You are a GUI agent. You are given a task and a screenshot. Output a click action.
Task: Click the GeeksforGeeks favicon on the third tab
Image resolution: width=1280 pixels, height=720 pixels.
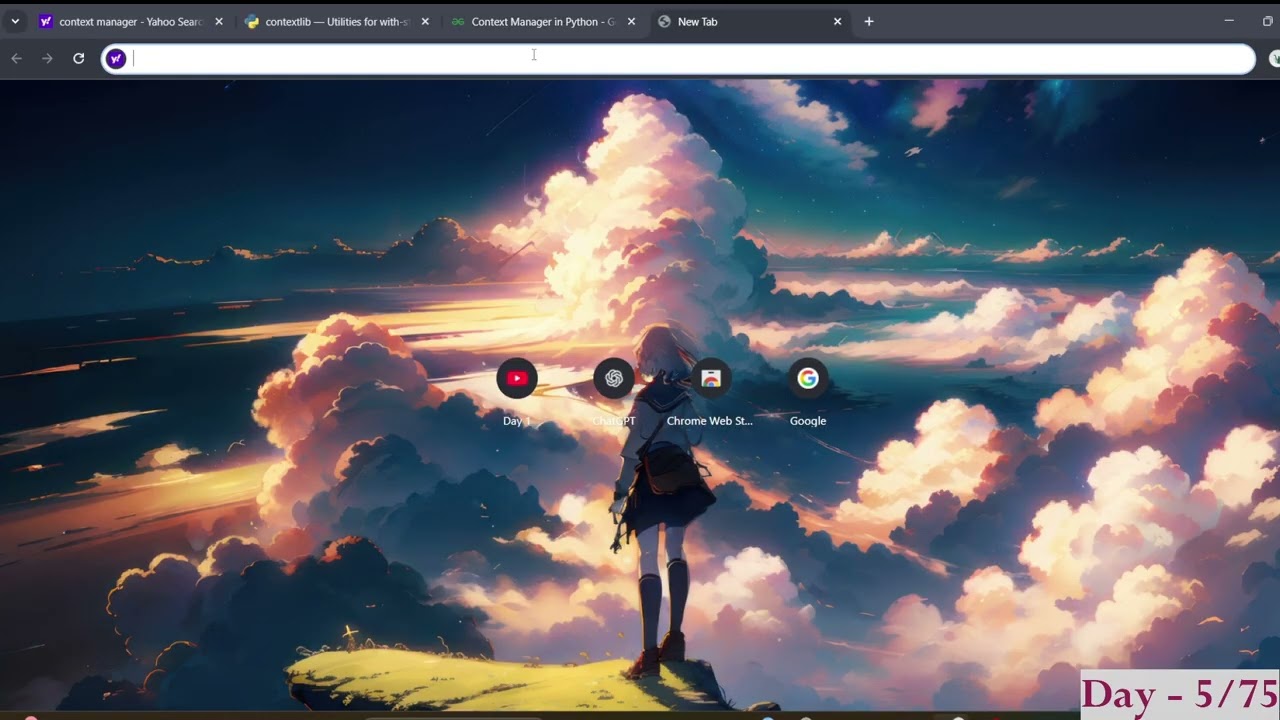(458, 21)
